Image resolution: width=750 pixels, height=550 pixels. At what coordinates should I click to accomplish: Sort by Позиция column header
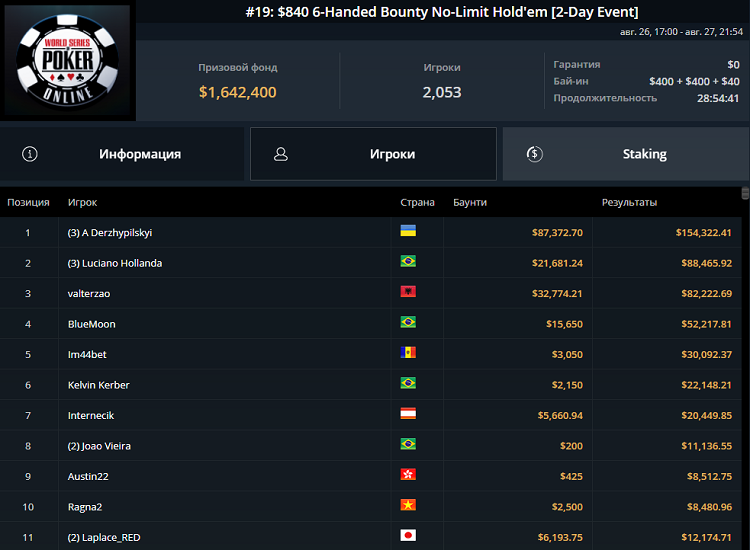28,202
